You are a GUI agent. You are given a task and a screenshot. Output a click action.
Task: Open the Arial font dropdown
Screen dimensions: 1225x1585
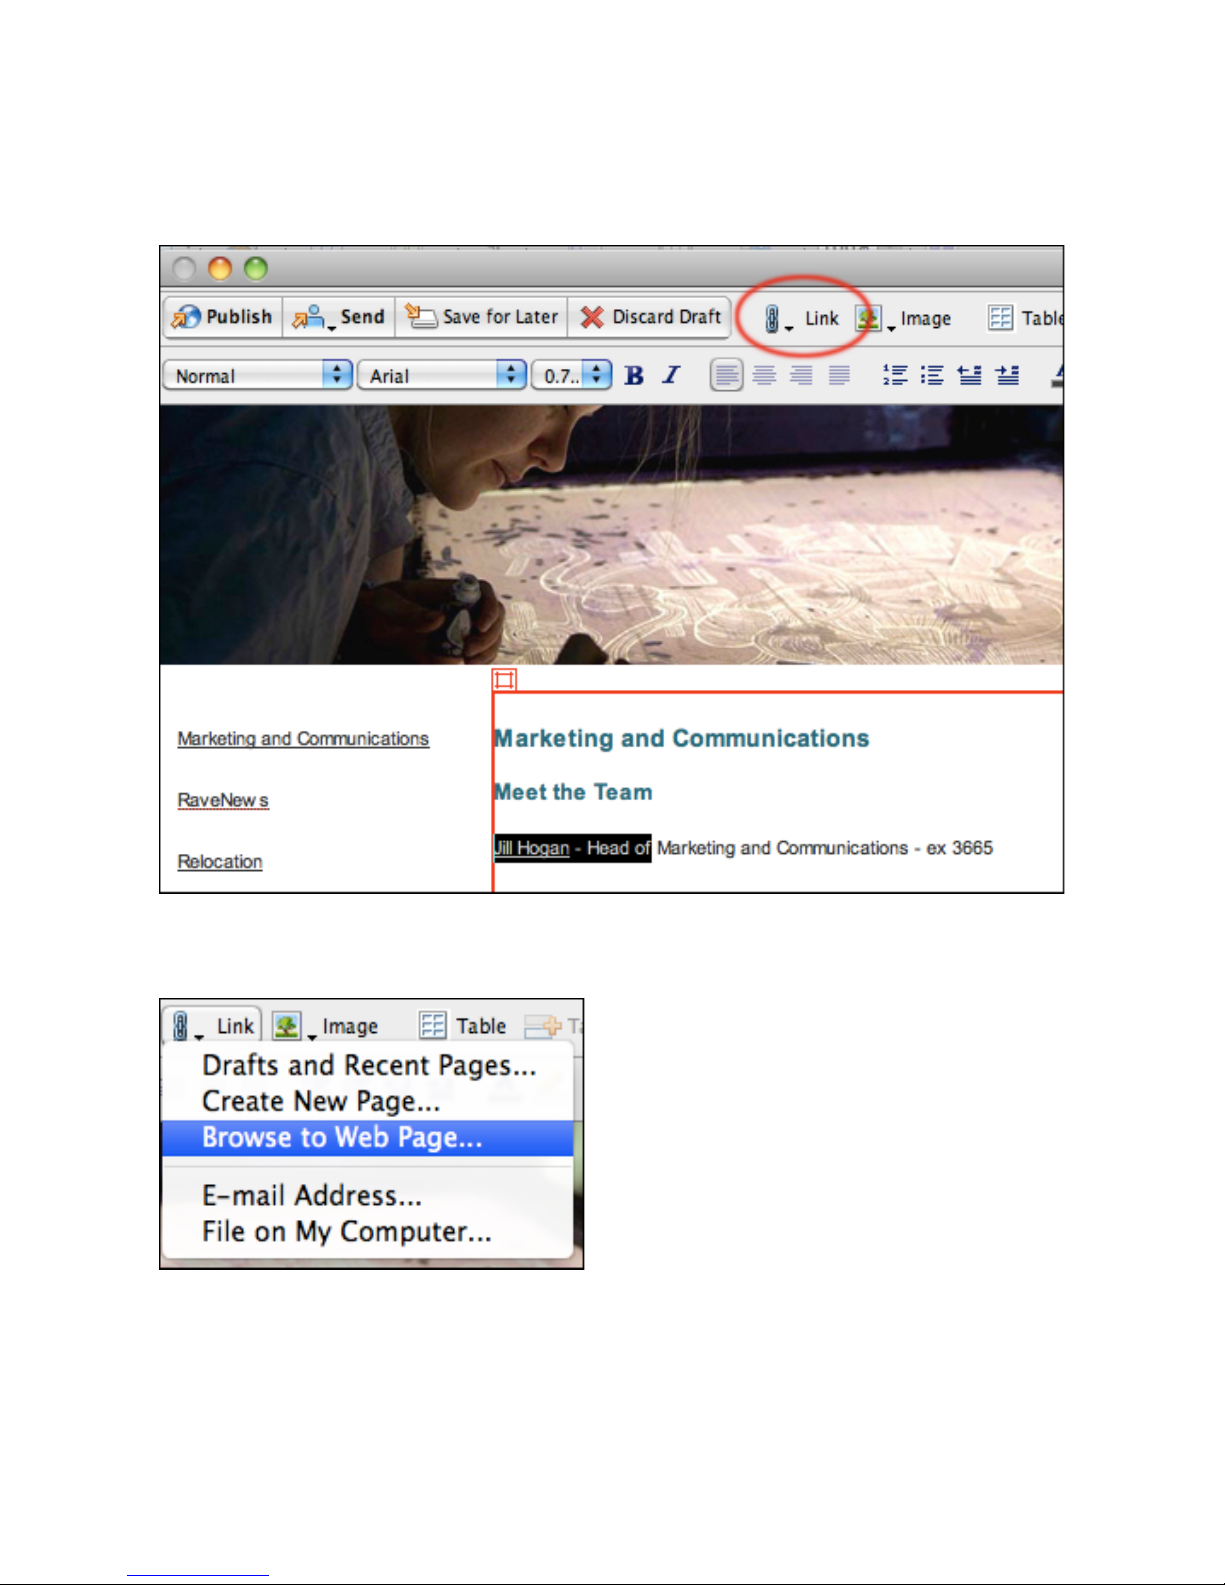[441, 375]
